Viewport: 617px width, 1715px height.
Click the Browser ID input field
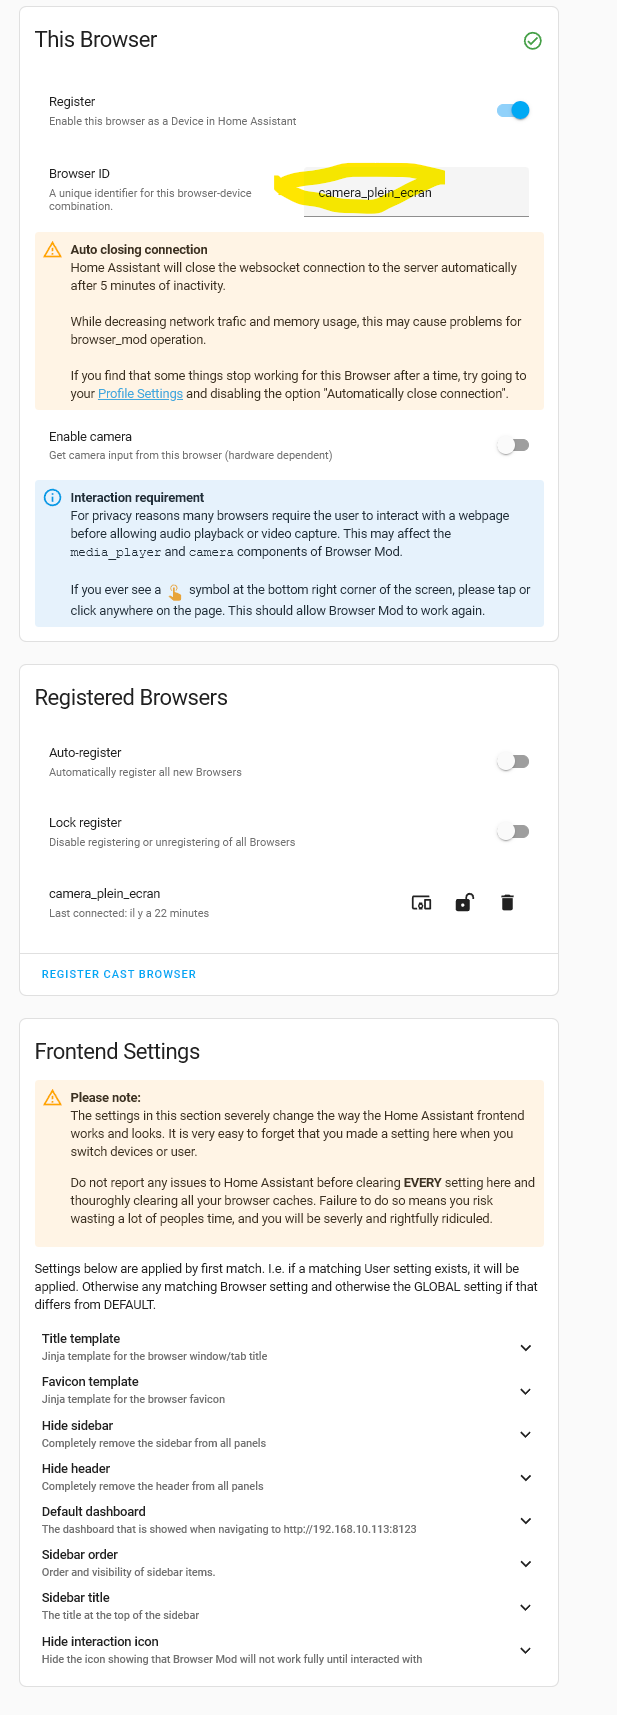(416, 193)
